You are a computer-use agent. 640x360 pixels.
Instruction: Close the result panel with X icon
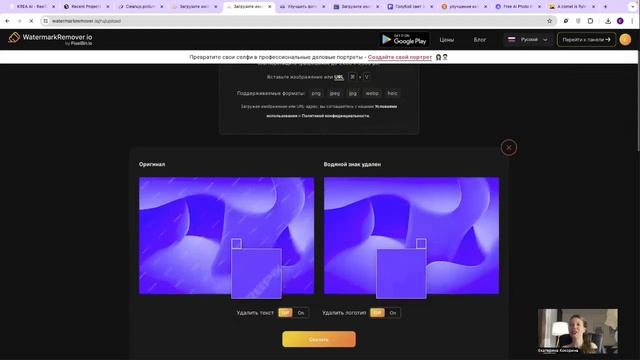tap(509, 147)
